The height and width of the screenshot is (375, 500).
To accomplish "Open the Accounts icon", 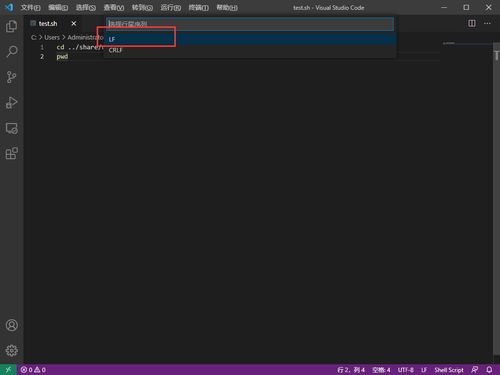I will 12,325.
